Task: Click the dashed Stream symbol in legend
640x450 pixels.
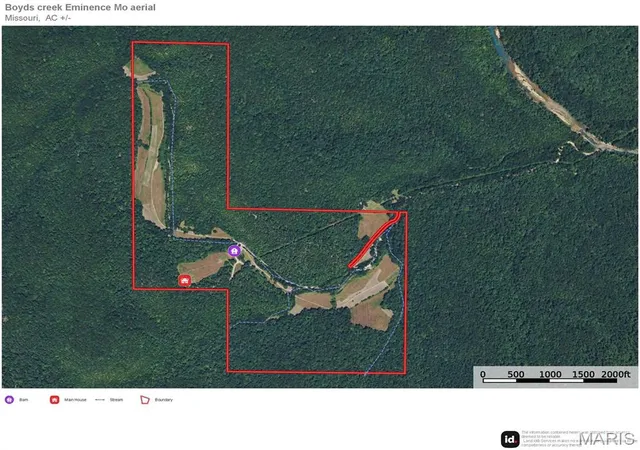Action: (x=100, y=400)
